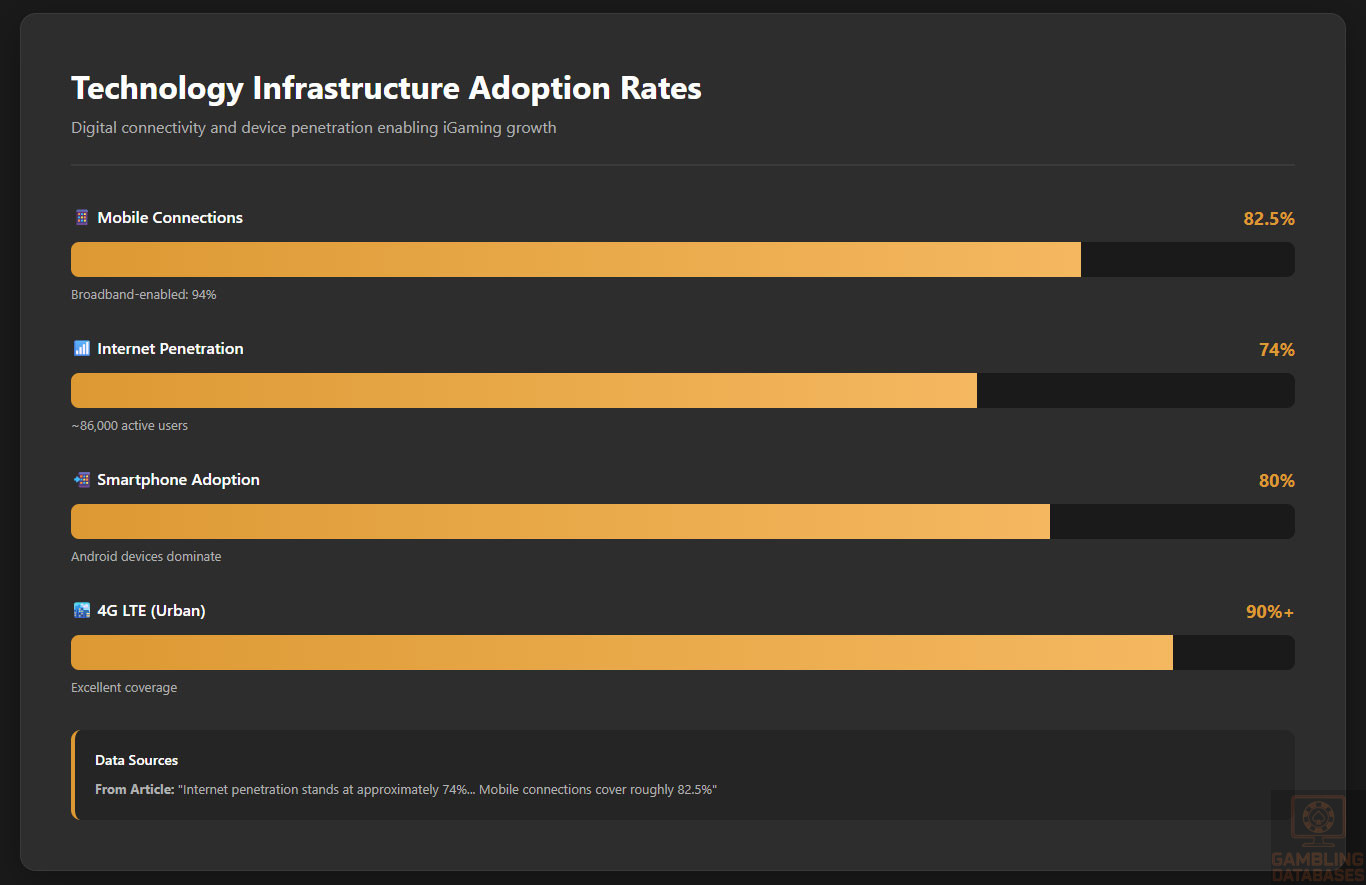Click the Smartphone Adoption icon
Viewport: 1366px width, 885px height.
(x=82, y=480)
